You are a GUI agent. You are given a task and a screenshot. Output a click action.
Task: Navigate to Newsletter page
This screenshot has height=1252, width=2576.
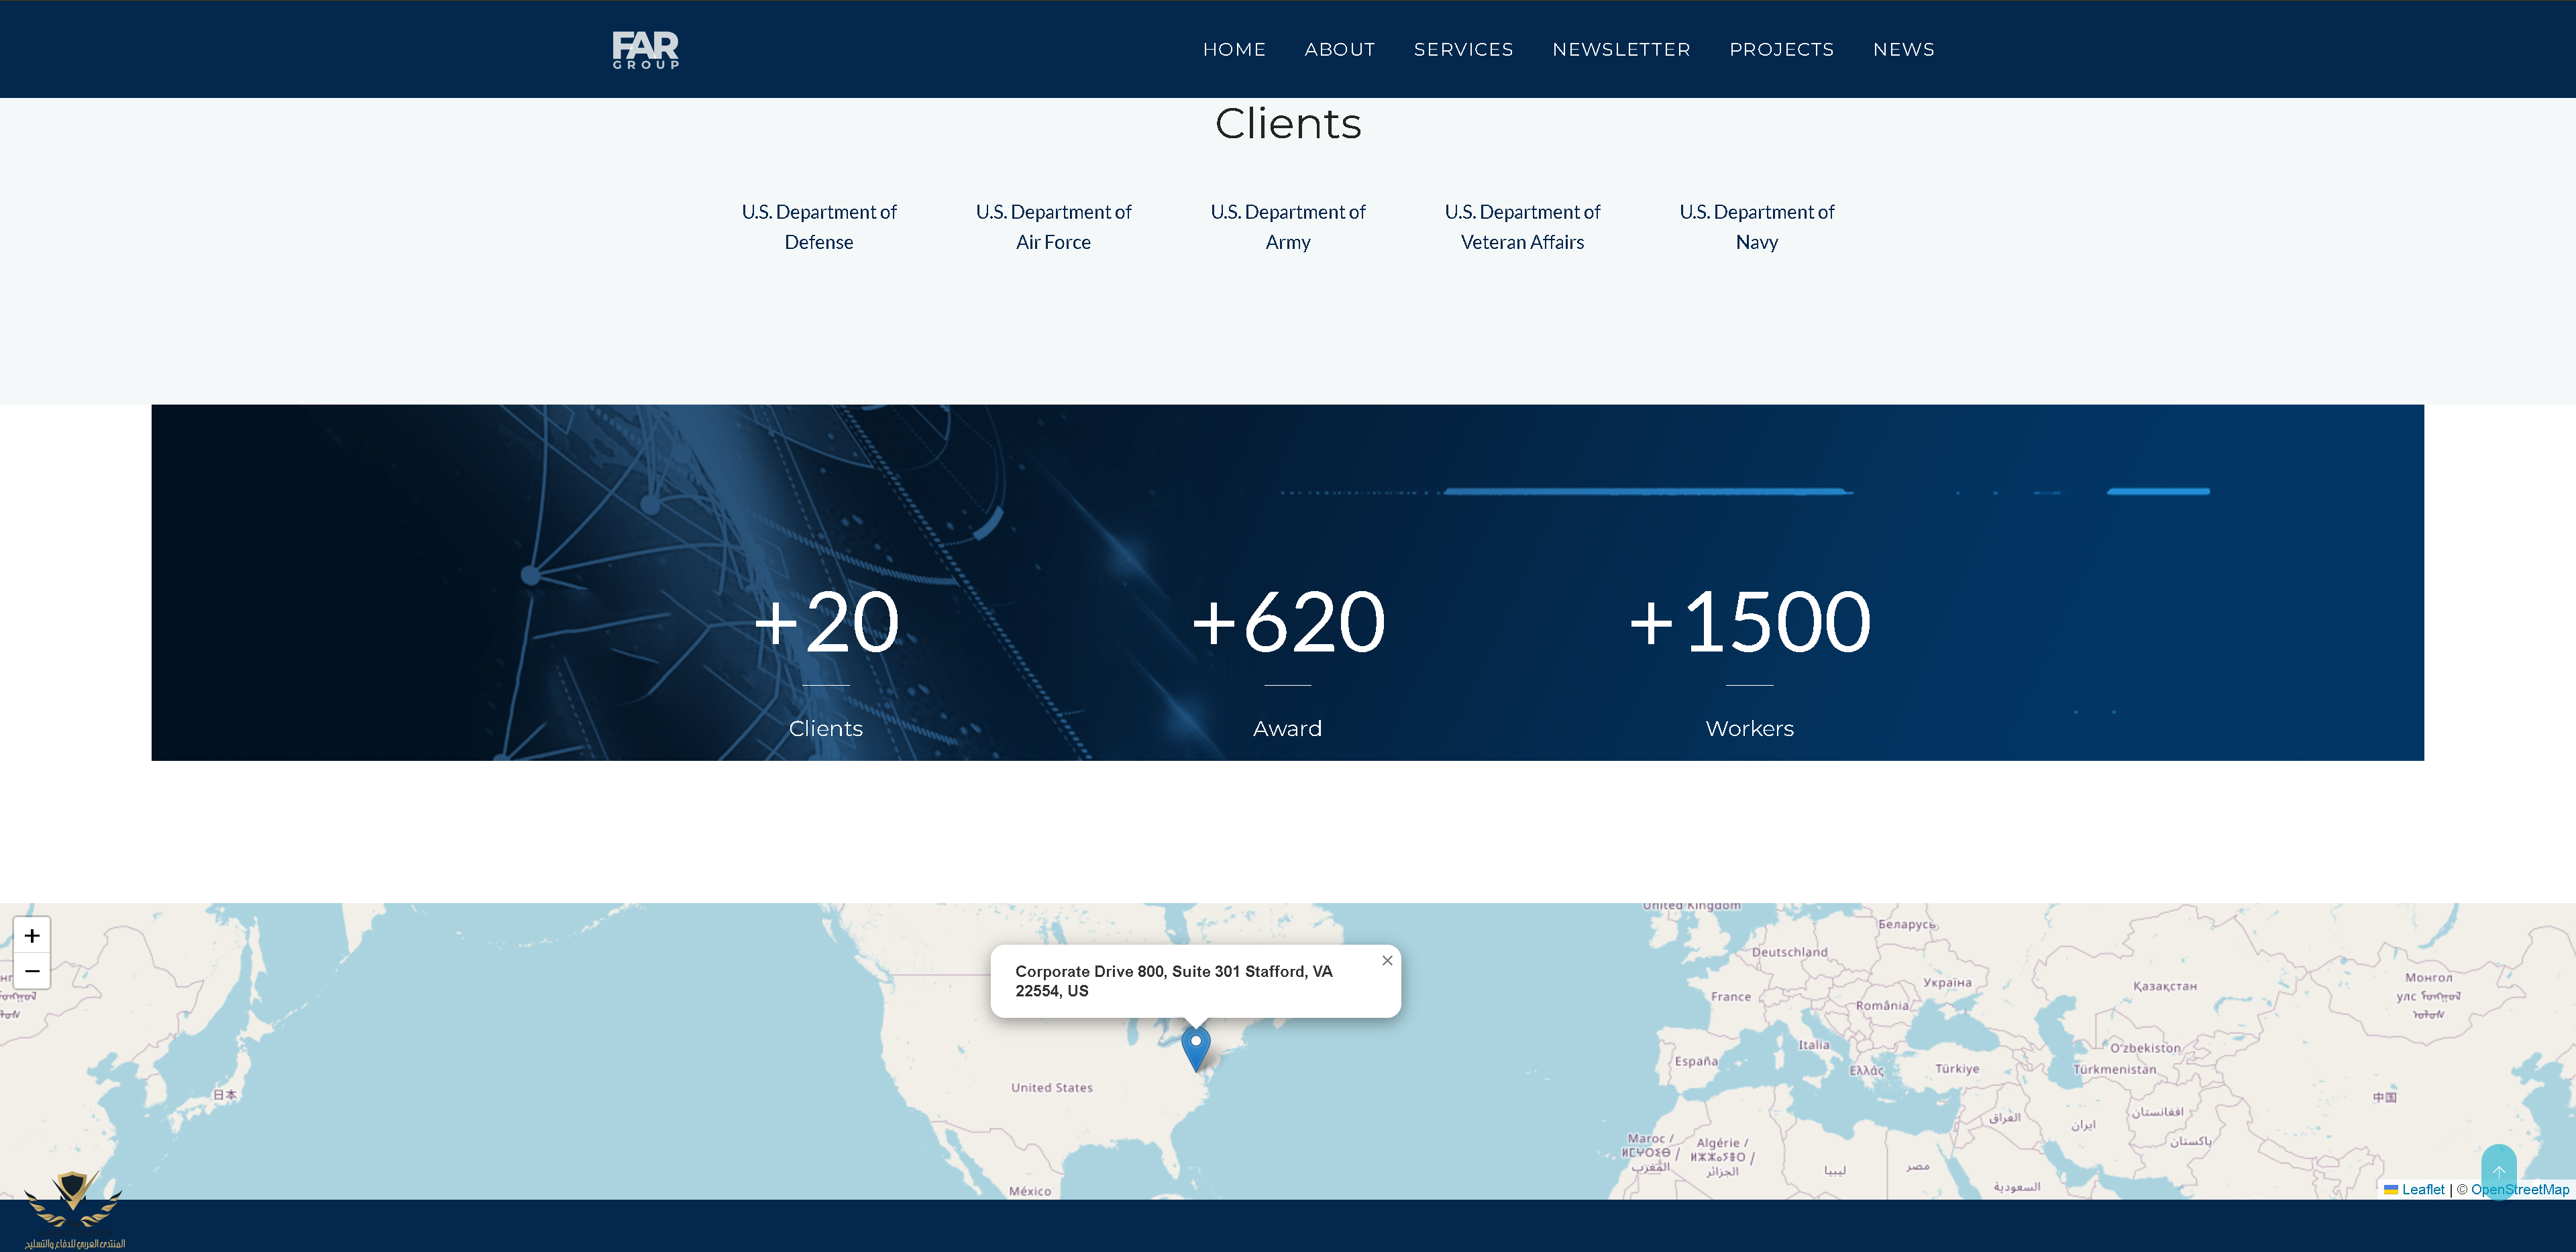tap(1620, 49)
